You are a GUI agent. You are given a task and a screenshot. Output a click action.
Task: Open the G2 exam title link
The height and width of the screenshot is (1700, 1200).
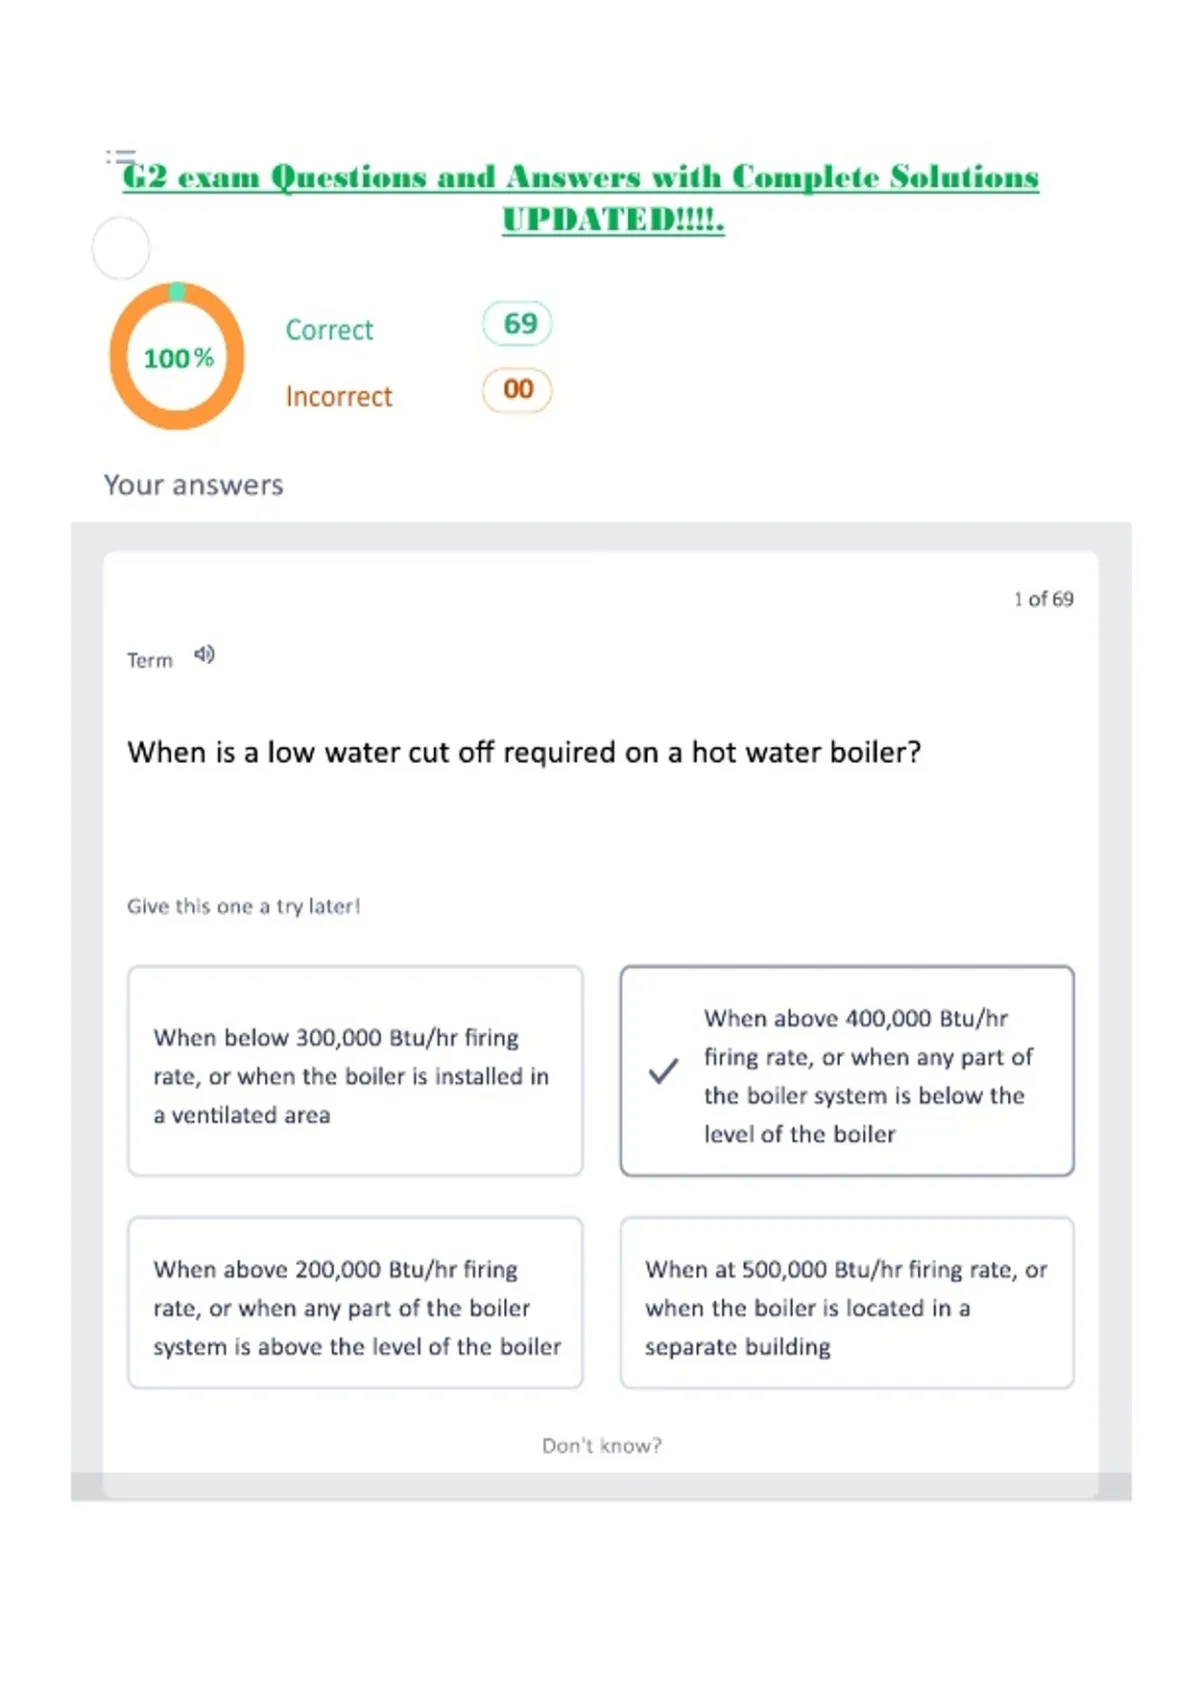tap(581, 197)
